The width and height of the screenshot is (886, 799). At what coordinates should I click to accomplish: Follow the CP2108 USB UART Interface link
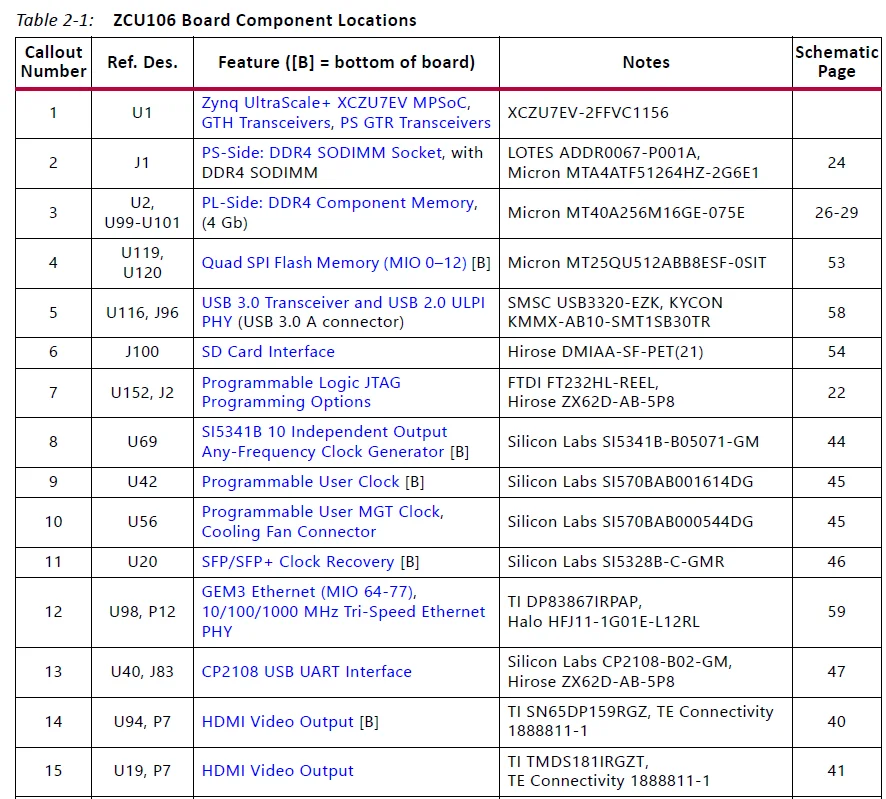[306, 672]
